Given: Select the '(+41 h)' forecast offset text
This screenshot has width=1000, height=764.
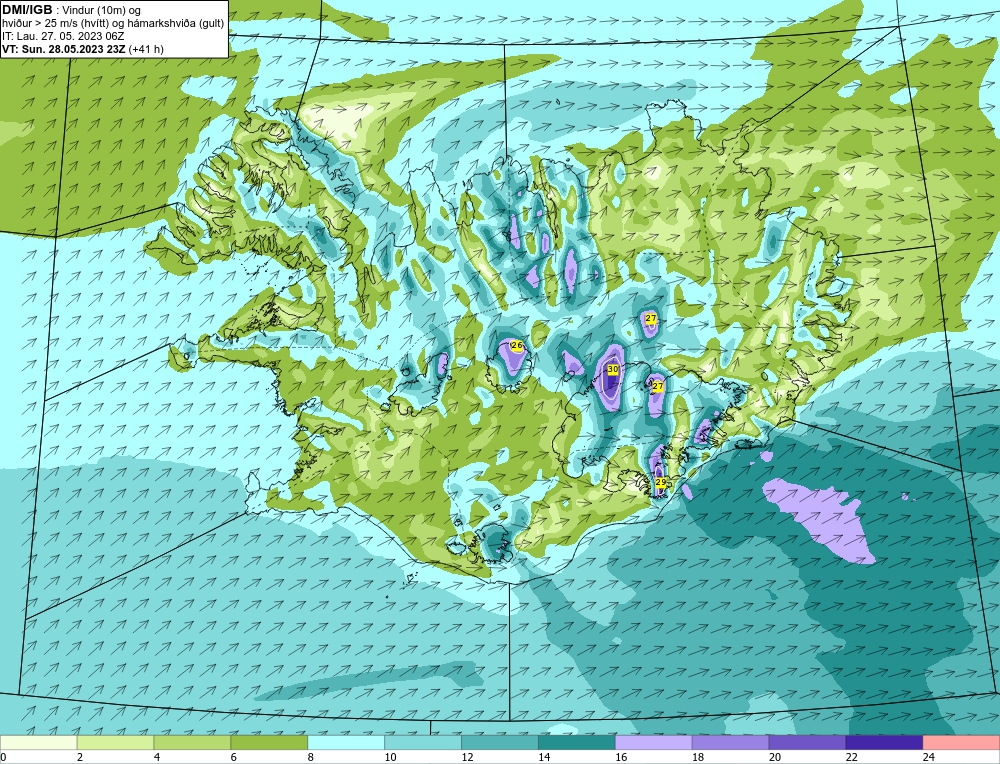Looking at the screenshot, I should [x=146, y=49].
